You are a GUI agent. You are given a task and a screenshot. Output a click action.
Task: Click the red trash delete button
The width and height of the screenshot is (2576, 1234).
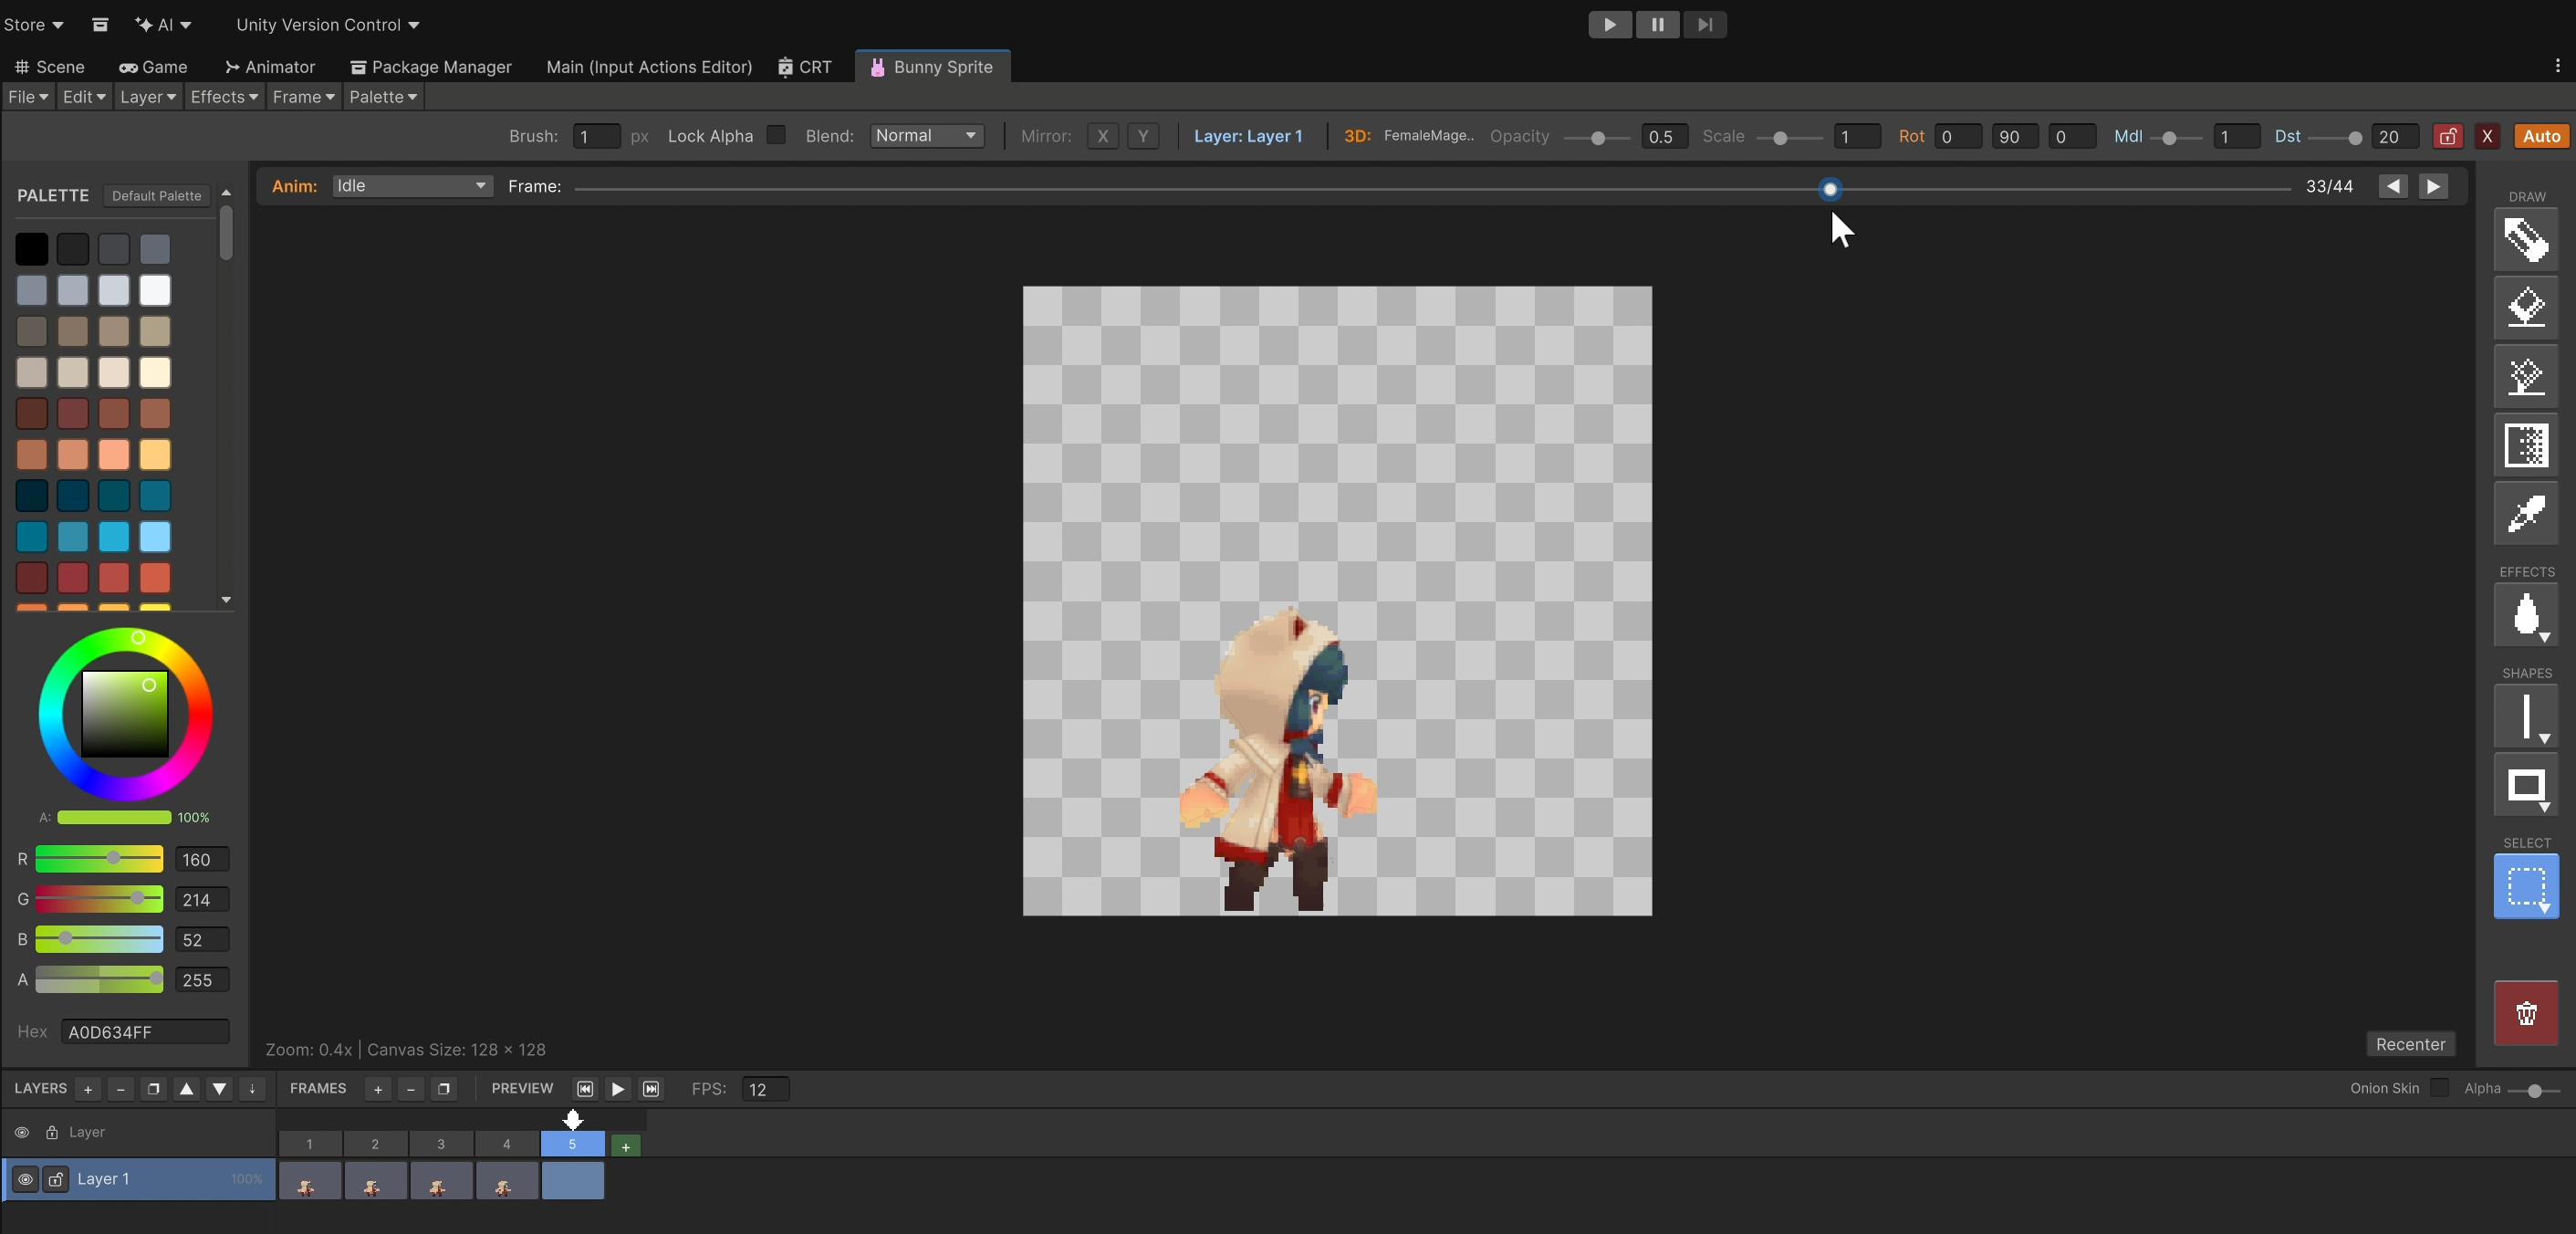[x=2525, y=1013]
